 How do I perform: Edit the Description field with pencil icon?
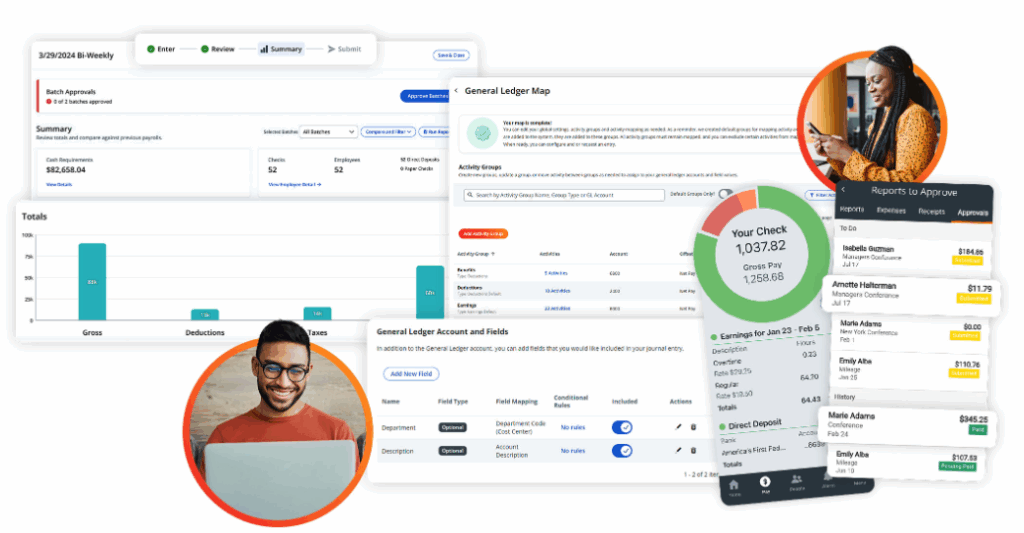pos(678,451)
